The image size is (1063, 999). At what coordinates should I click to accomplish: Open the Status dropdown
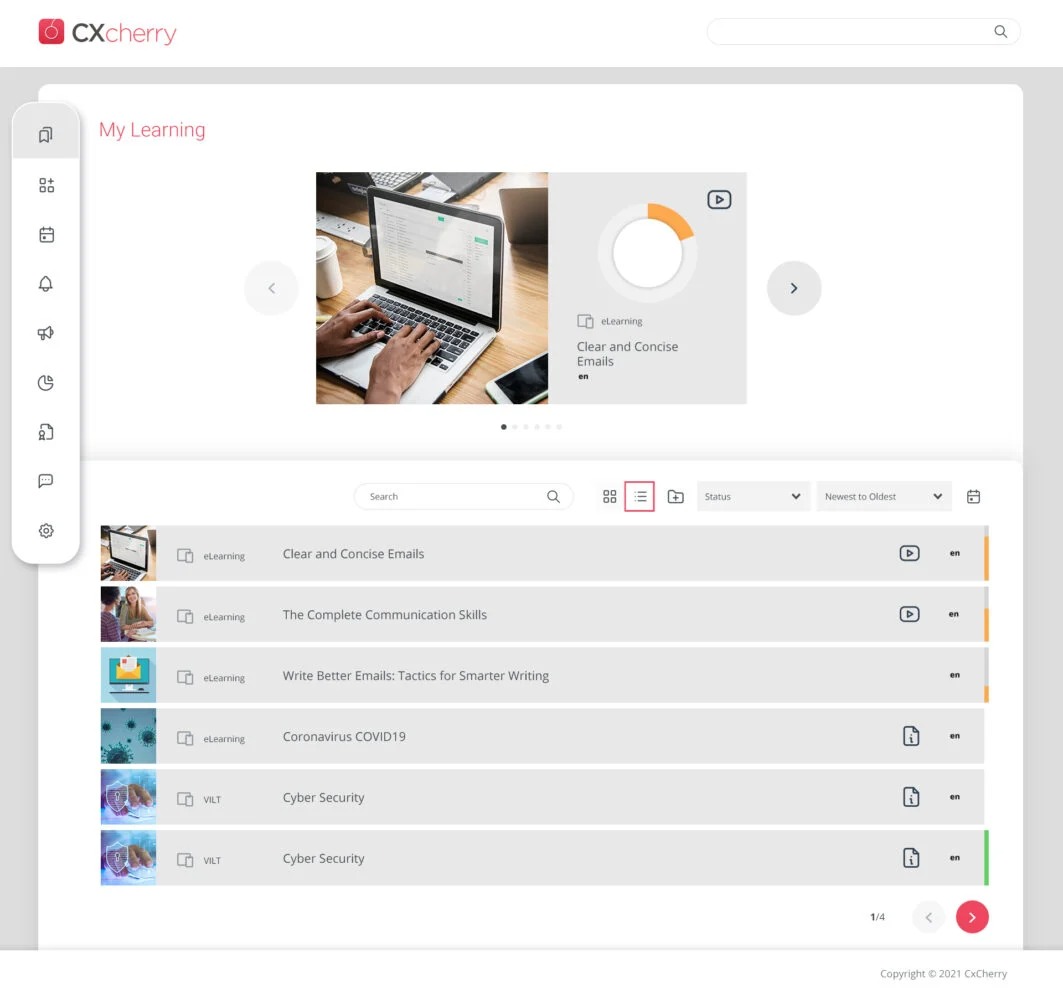(753, 497)
